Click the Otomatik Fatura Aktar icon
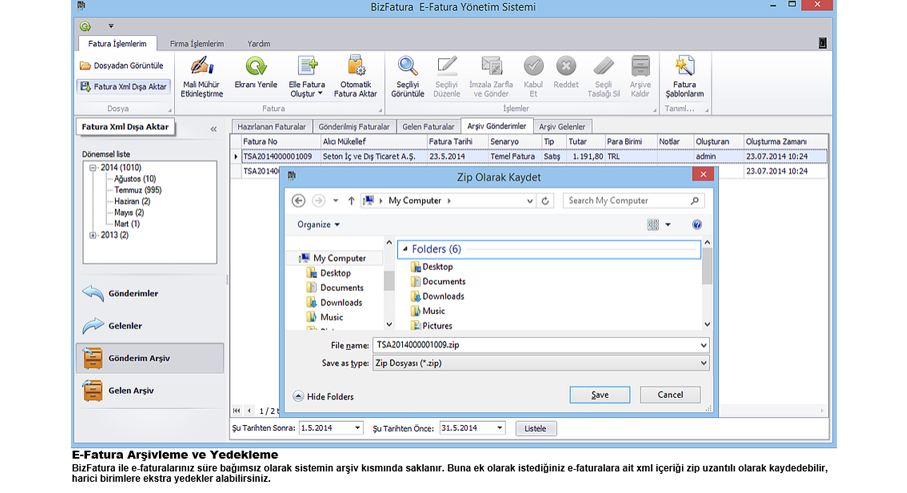The height and width of the screenshot is (493, 907). coord(356,68)
